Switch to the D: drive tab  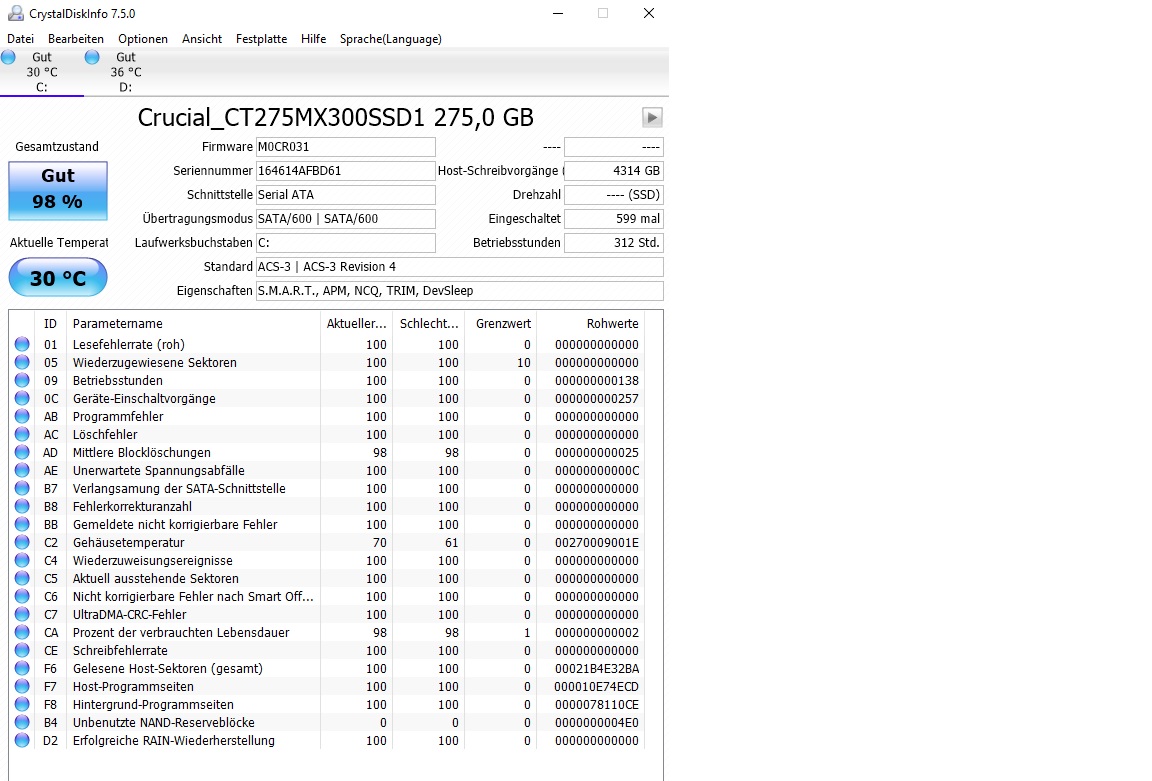pyautogui.click(x=126, y=72)
